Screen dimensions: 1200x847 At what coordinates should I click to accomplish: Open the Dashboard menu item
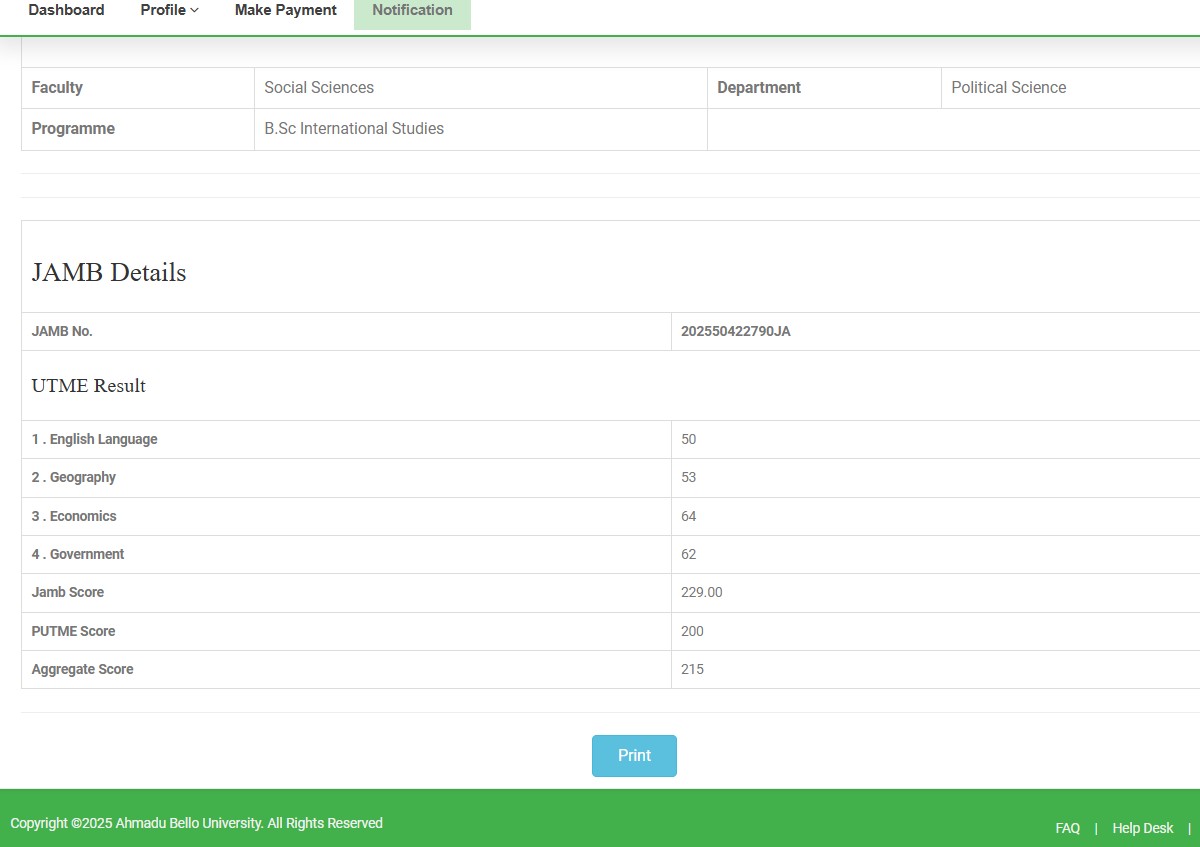click(x=66, y=10)
